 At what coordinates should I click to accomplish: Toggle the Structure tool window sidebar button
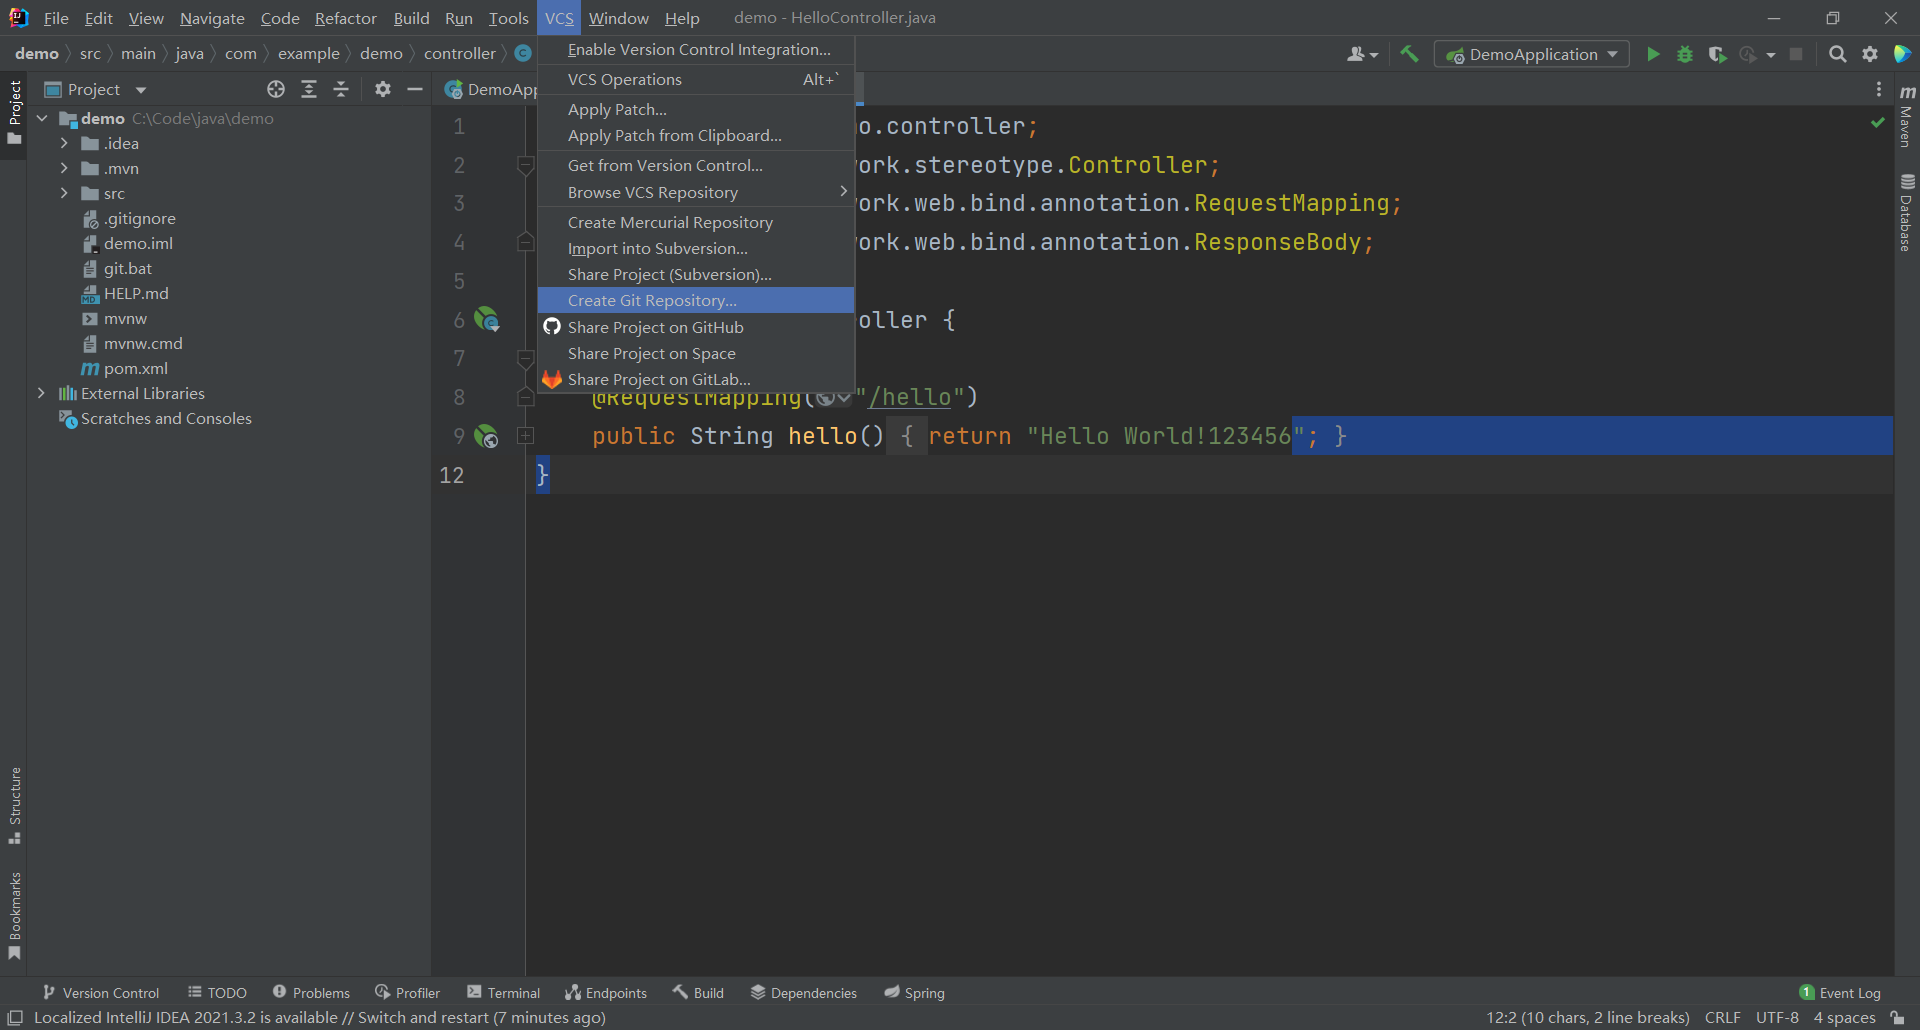(x=14, y=805)
